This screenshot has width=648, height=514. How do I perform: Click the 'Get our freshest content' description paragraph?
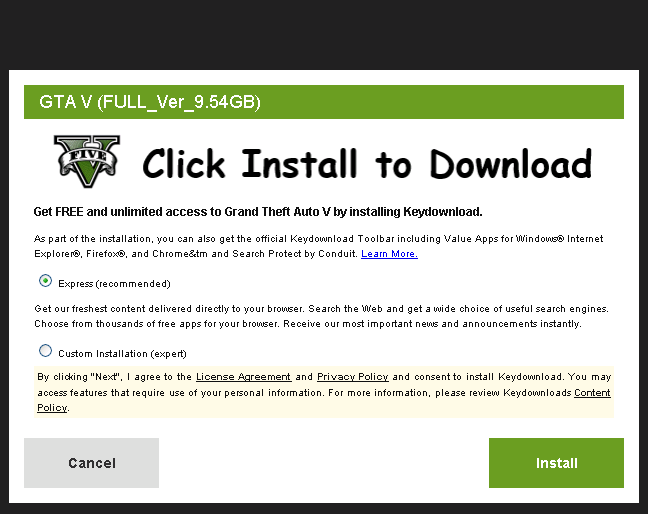[x=322, y=316]
